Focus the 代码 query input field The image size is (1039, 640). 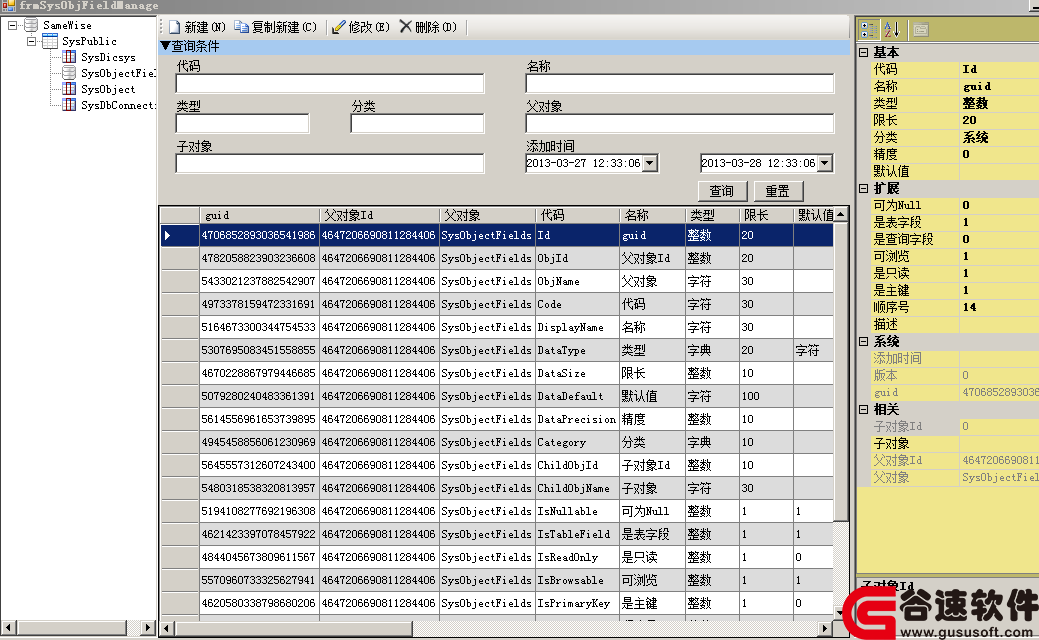click(x=329, y=83)
